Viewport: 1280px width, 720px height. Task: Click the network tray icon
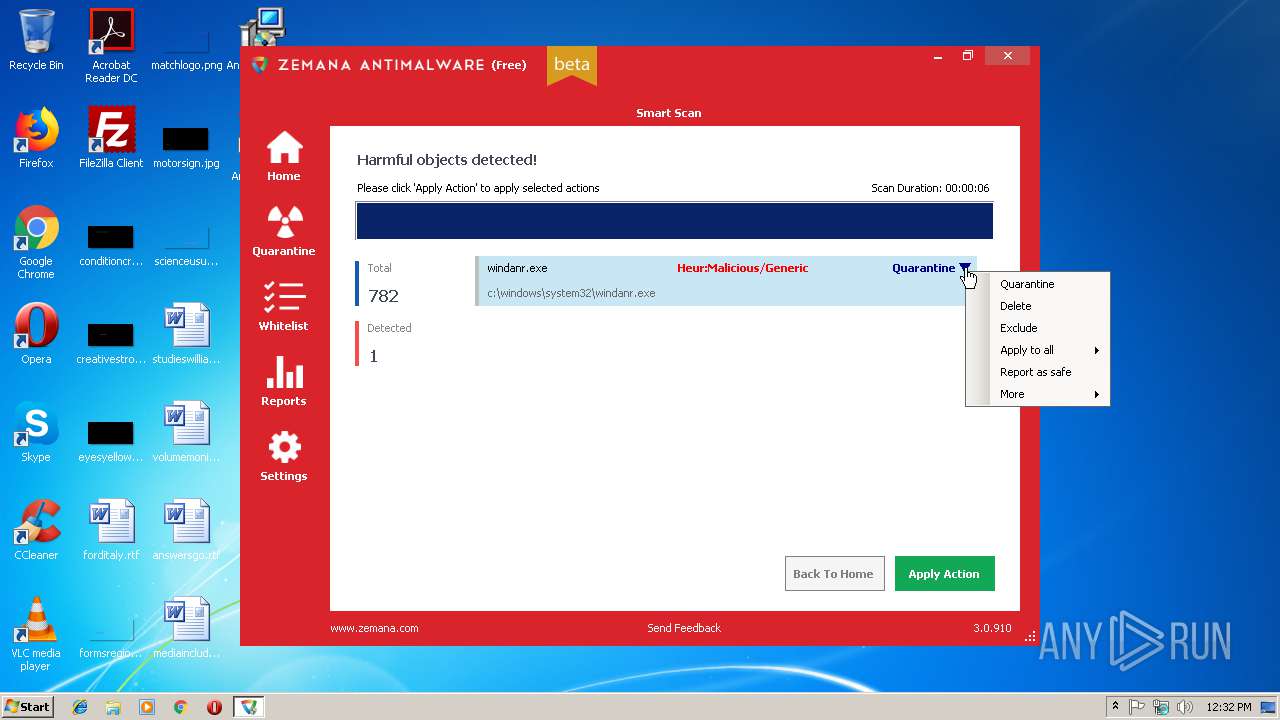pos(1161,707)
